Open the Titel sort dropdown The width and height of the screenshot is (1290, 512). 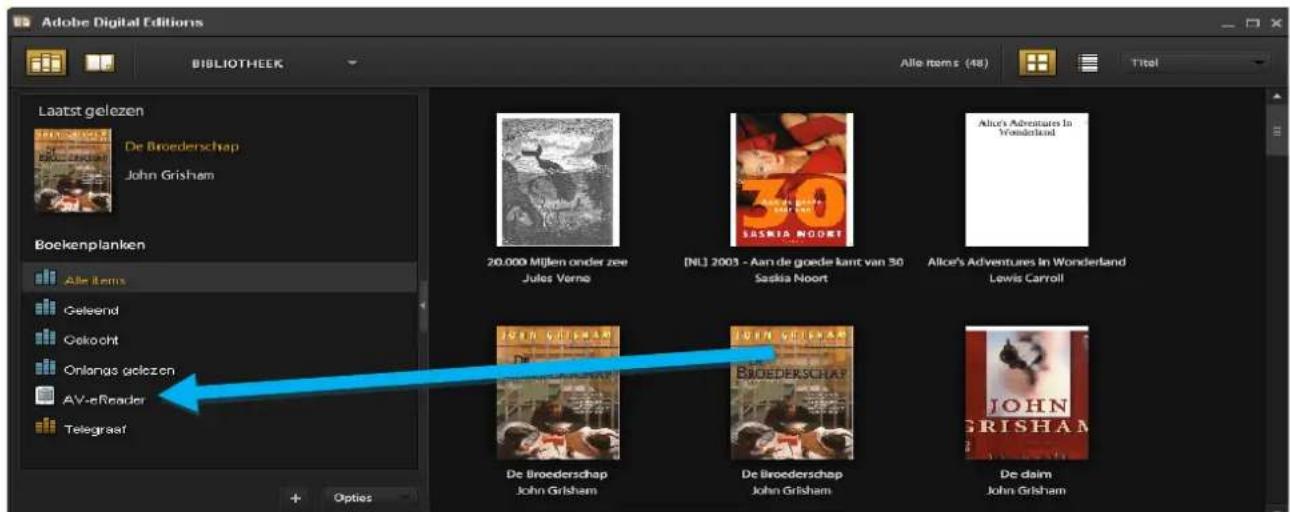click(x=1195, y=63)
